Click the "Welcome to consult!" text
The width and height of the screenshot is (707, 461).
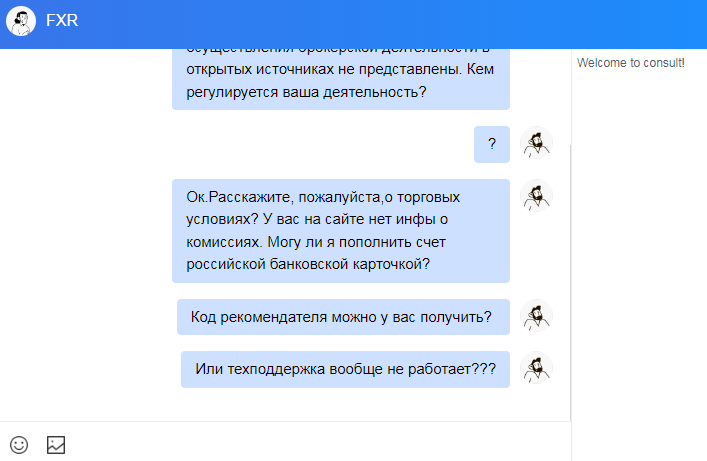[x=631, y=63]
